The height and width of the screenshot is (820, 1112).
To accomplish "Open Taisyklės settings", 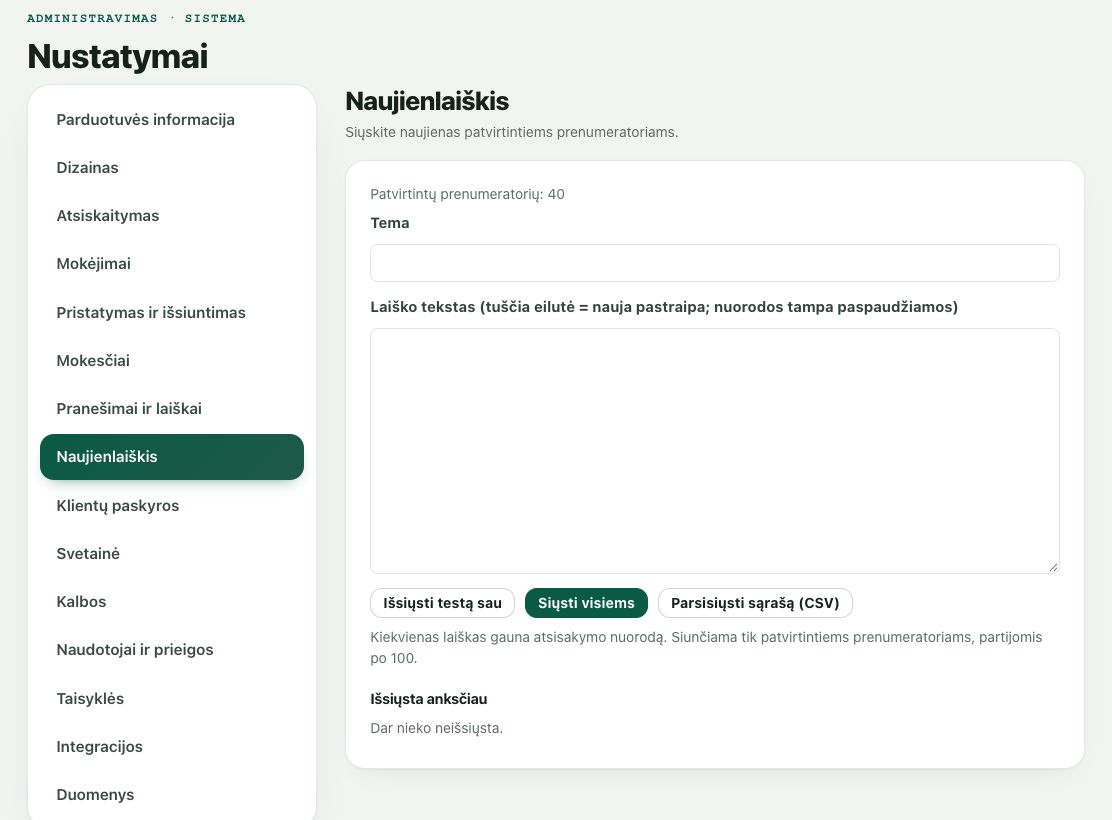I will (x=172, y=699).
